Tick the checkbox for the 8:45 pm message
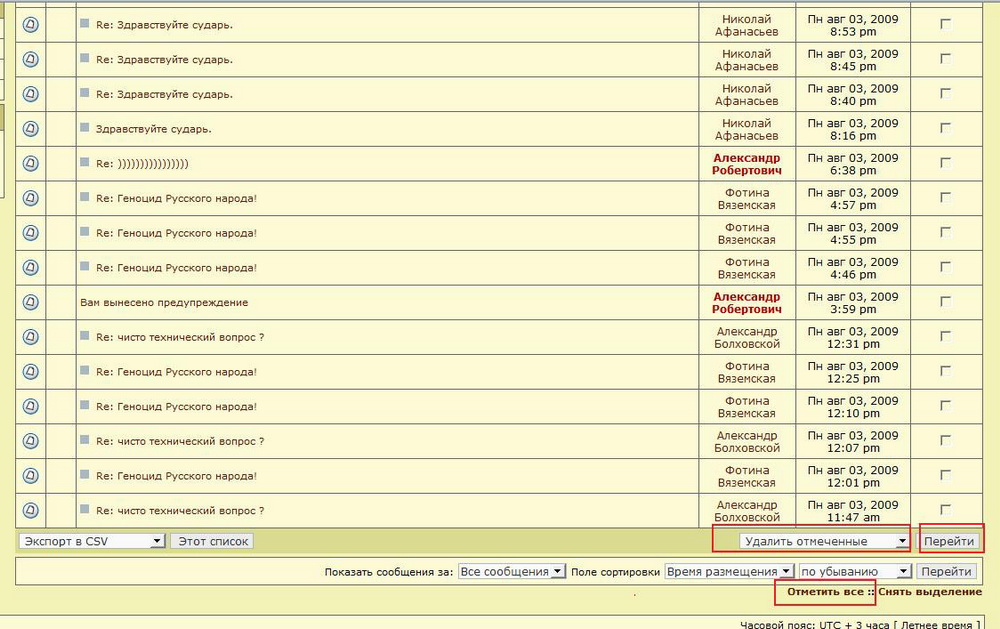Viewport: 1000px width, 629px height. click(946, 59)
